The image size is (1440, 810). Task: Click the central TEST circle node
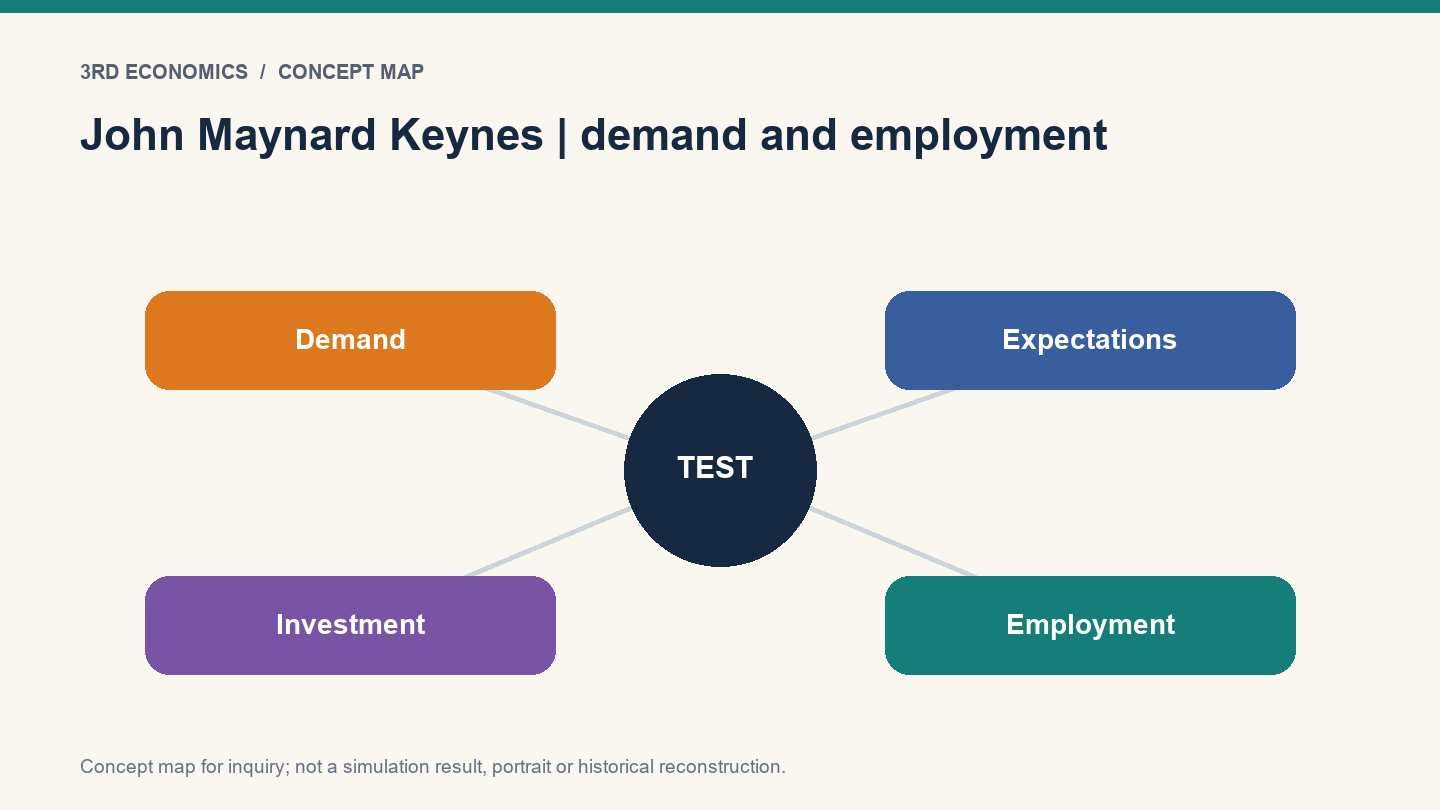(720, 470)
